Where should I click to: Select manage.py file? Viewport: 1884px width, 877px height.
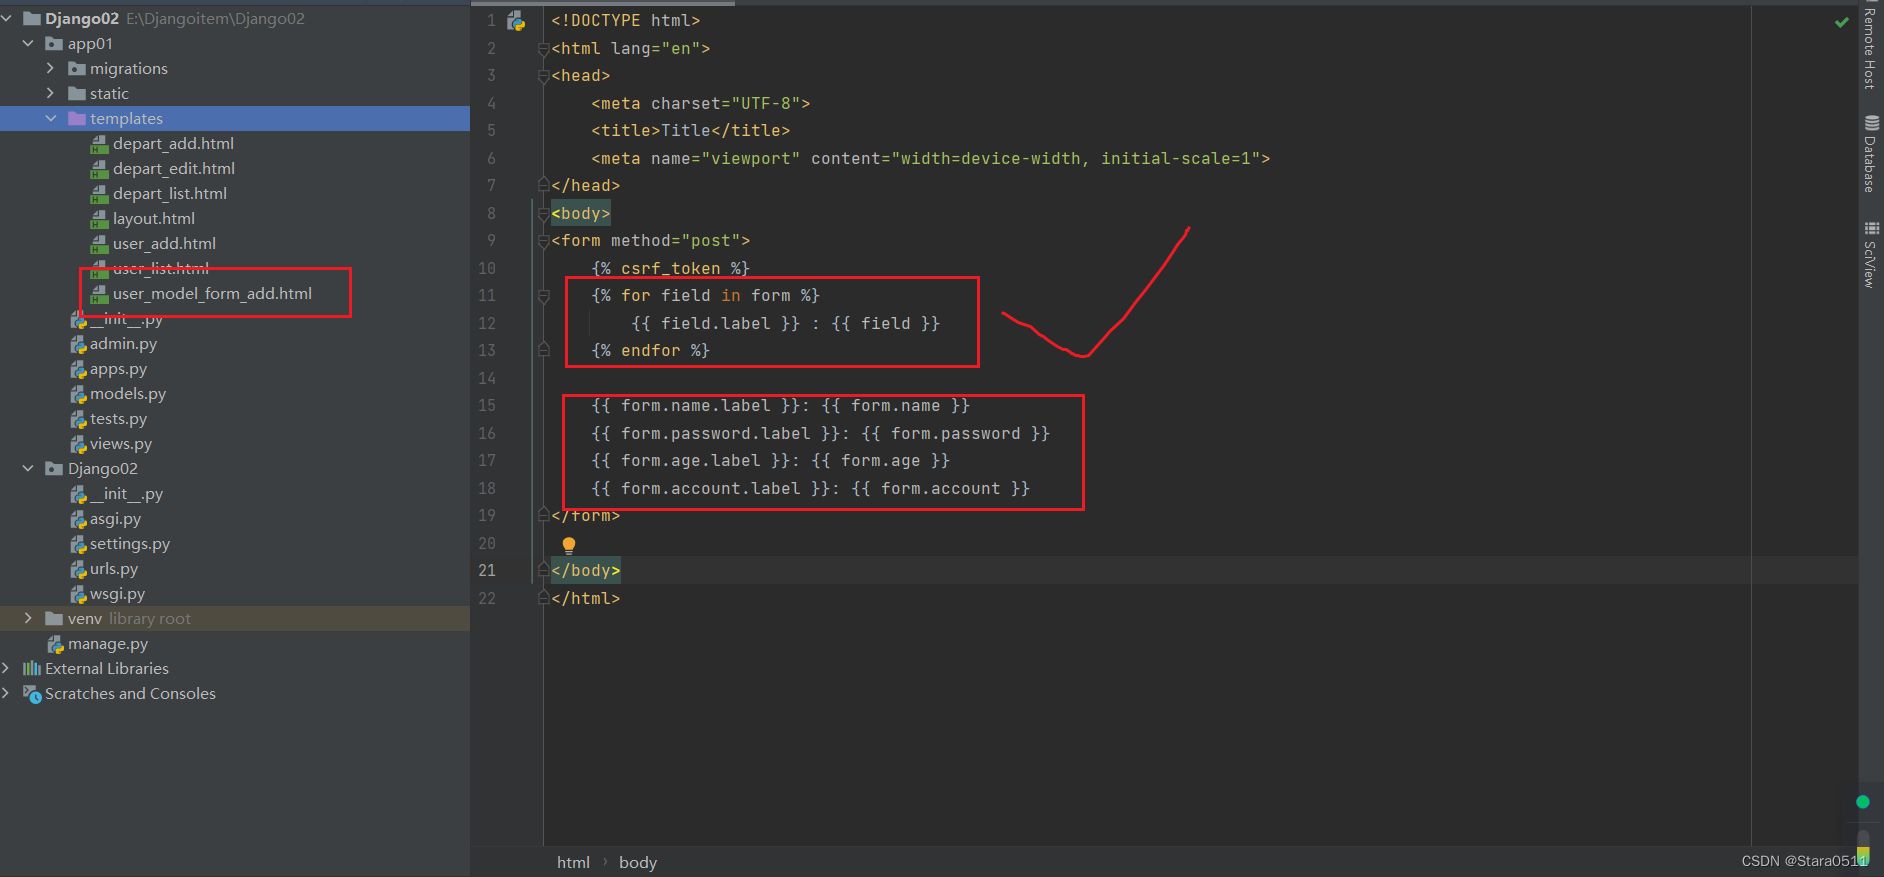108,643
